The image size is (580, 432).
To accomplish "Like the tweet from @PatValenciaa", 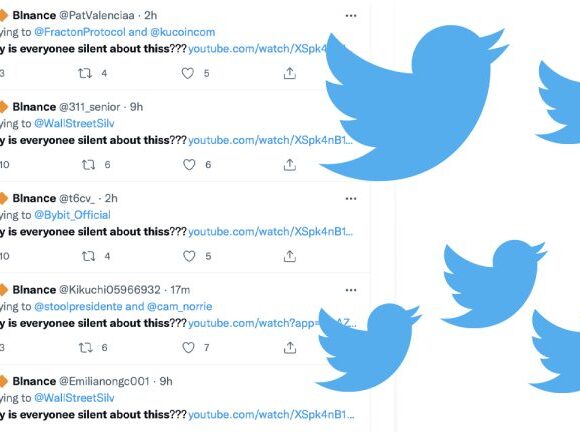I will [188, 73].
